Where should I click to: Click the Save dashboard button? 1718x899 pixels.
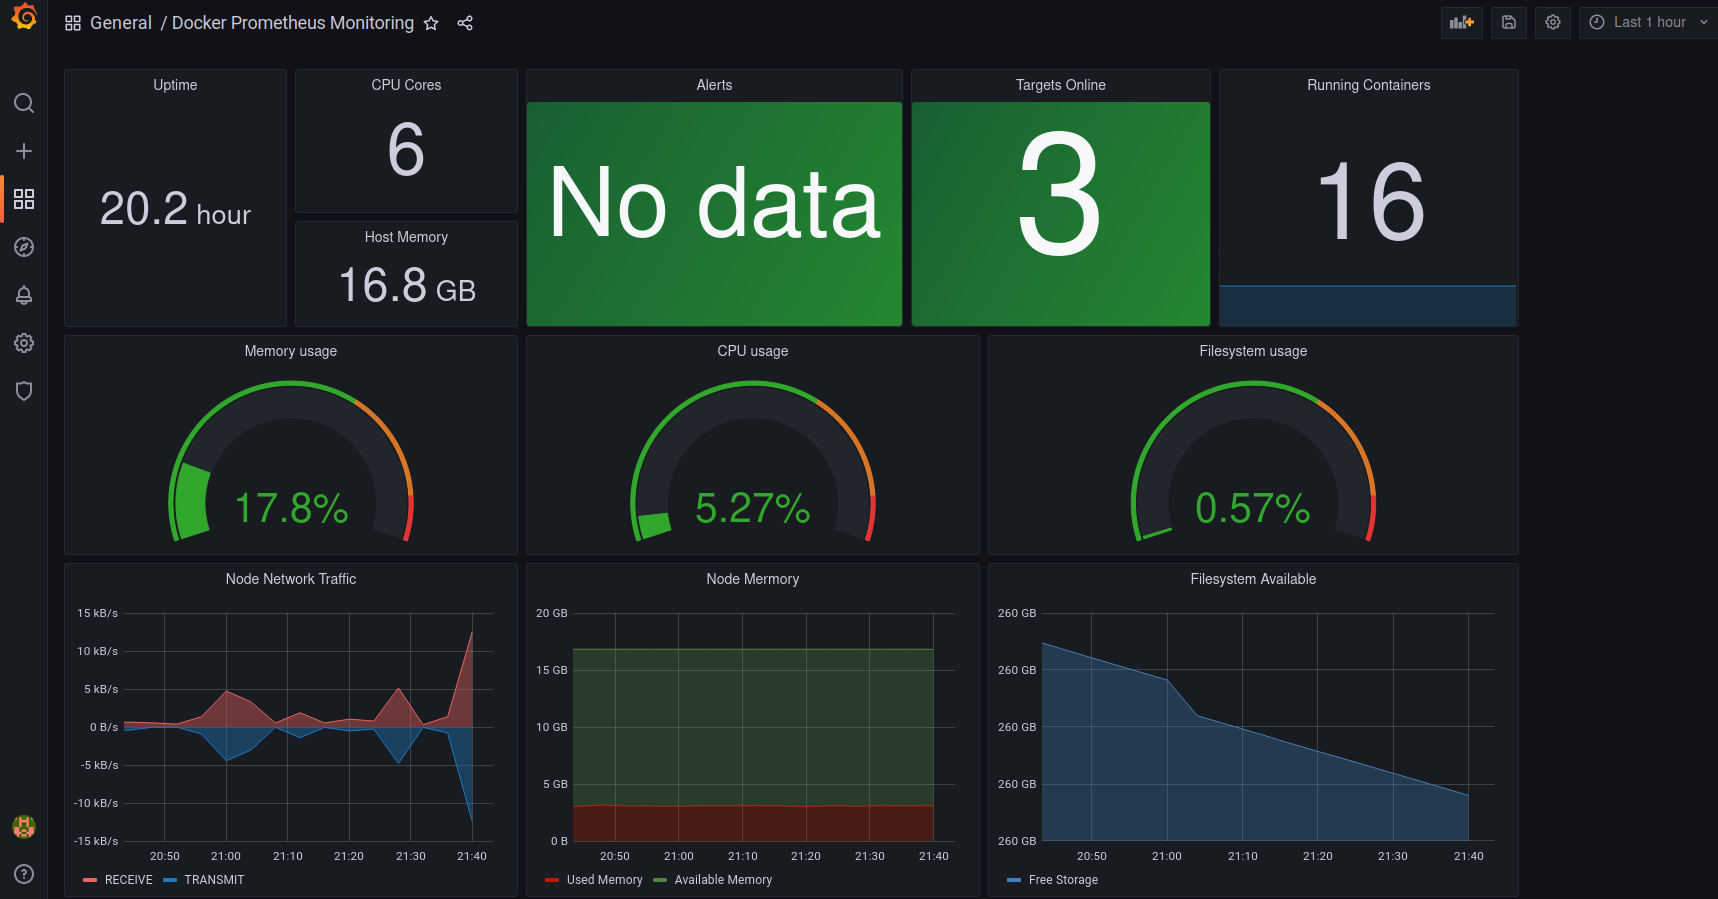pos(1508,22)
